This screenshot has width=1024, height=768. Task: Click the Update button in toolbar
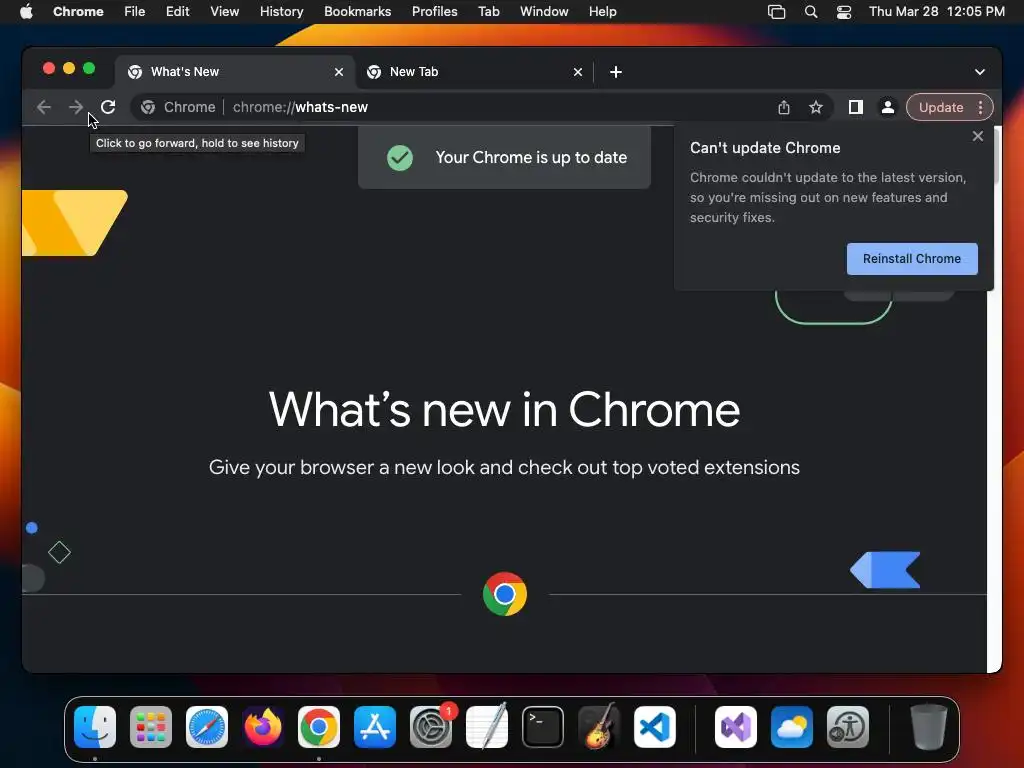940,107
